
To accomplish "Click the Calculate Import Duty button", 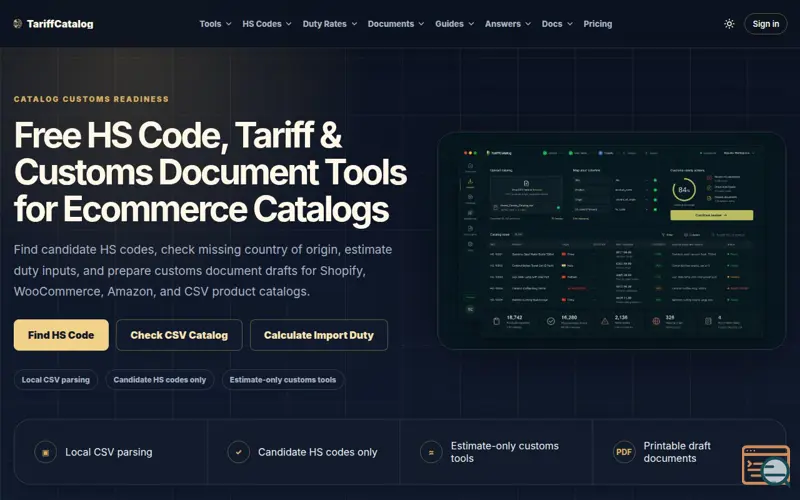I will click(x=319, y=335).
